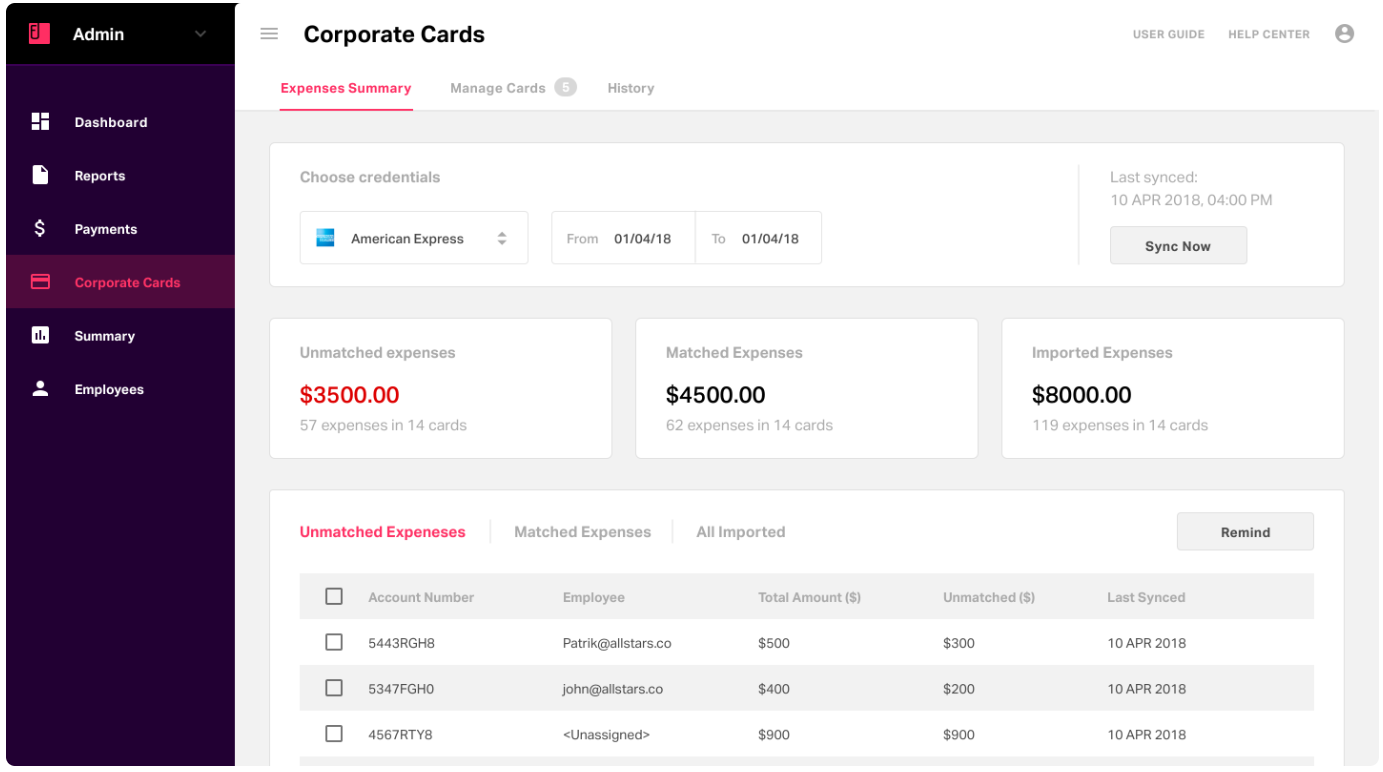
Task: Expand the Admin role dropdown
Action: click(200, 34)
